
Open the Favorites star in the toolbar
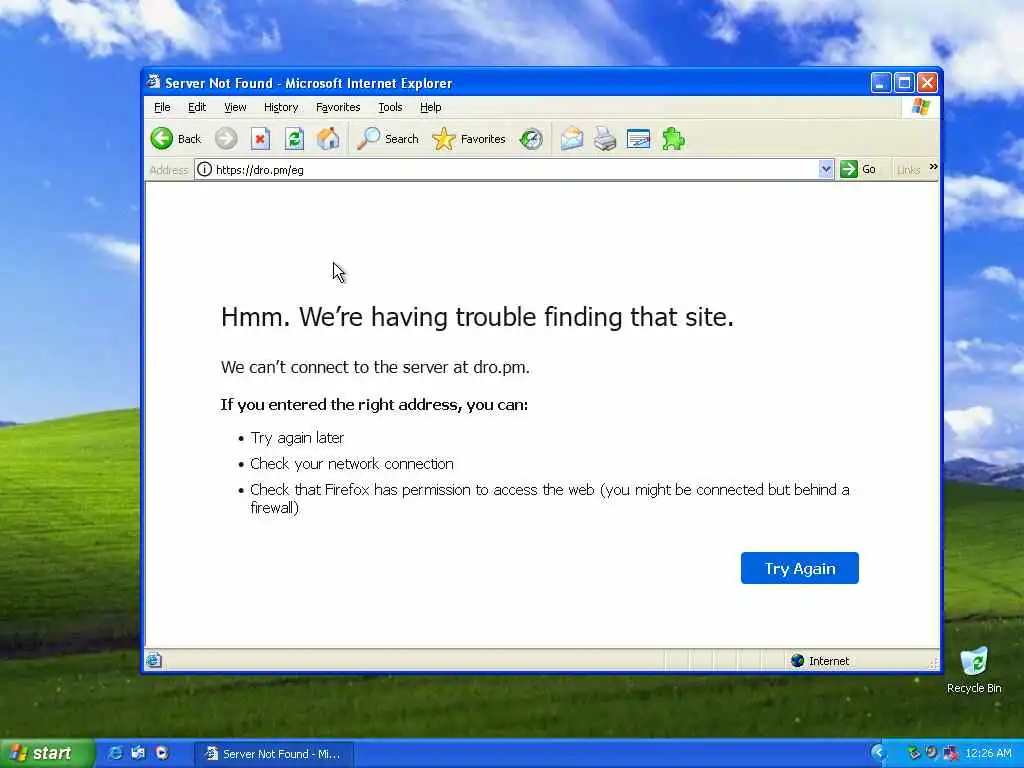point(443,138)
